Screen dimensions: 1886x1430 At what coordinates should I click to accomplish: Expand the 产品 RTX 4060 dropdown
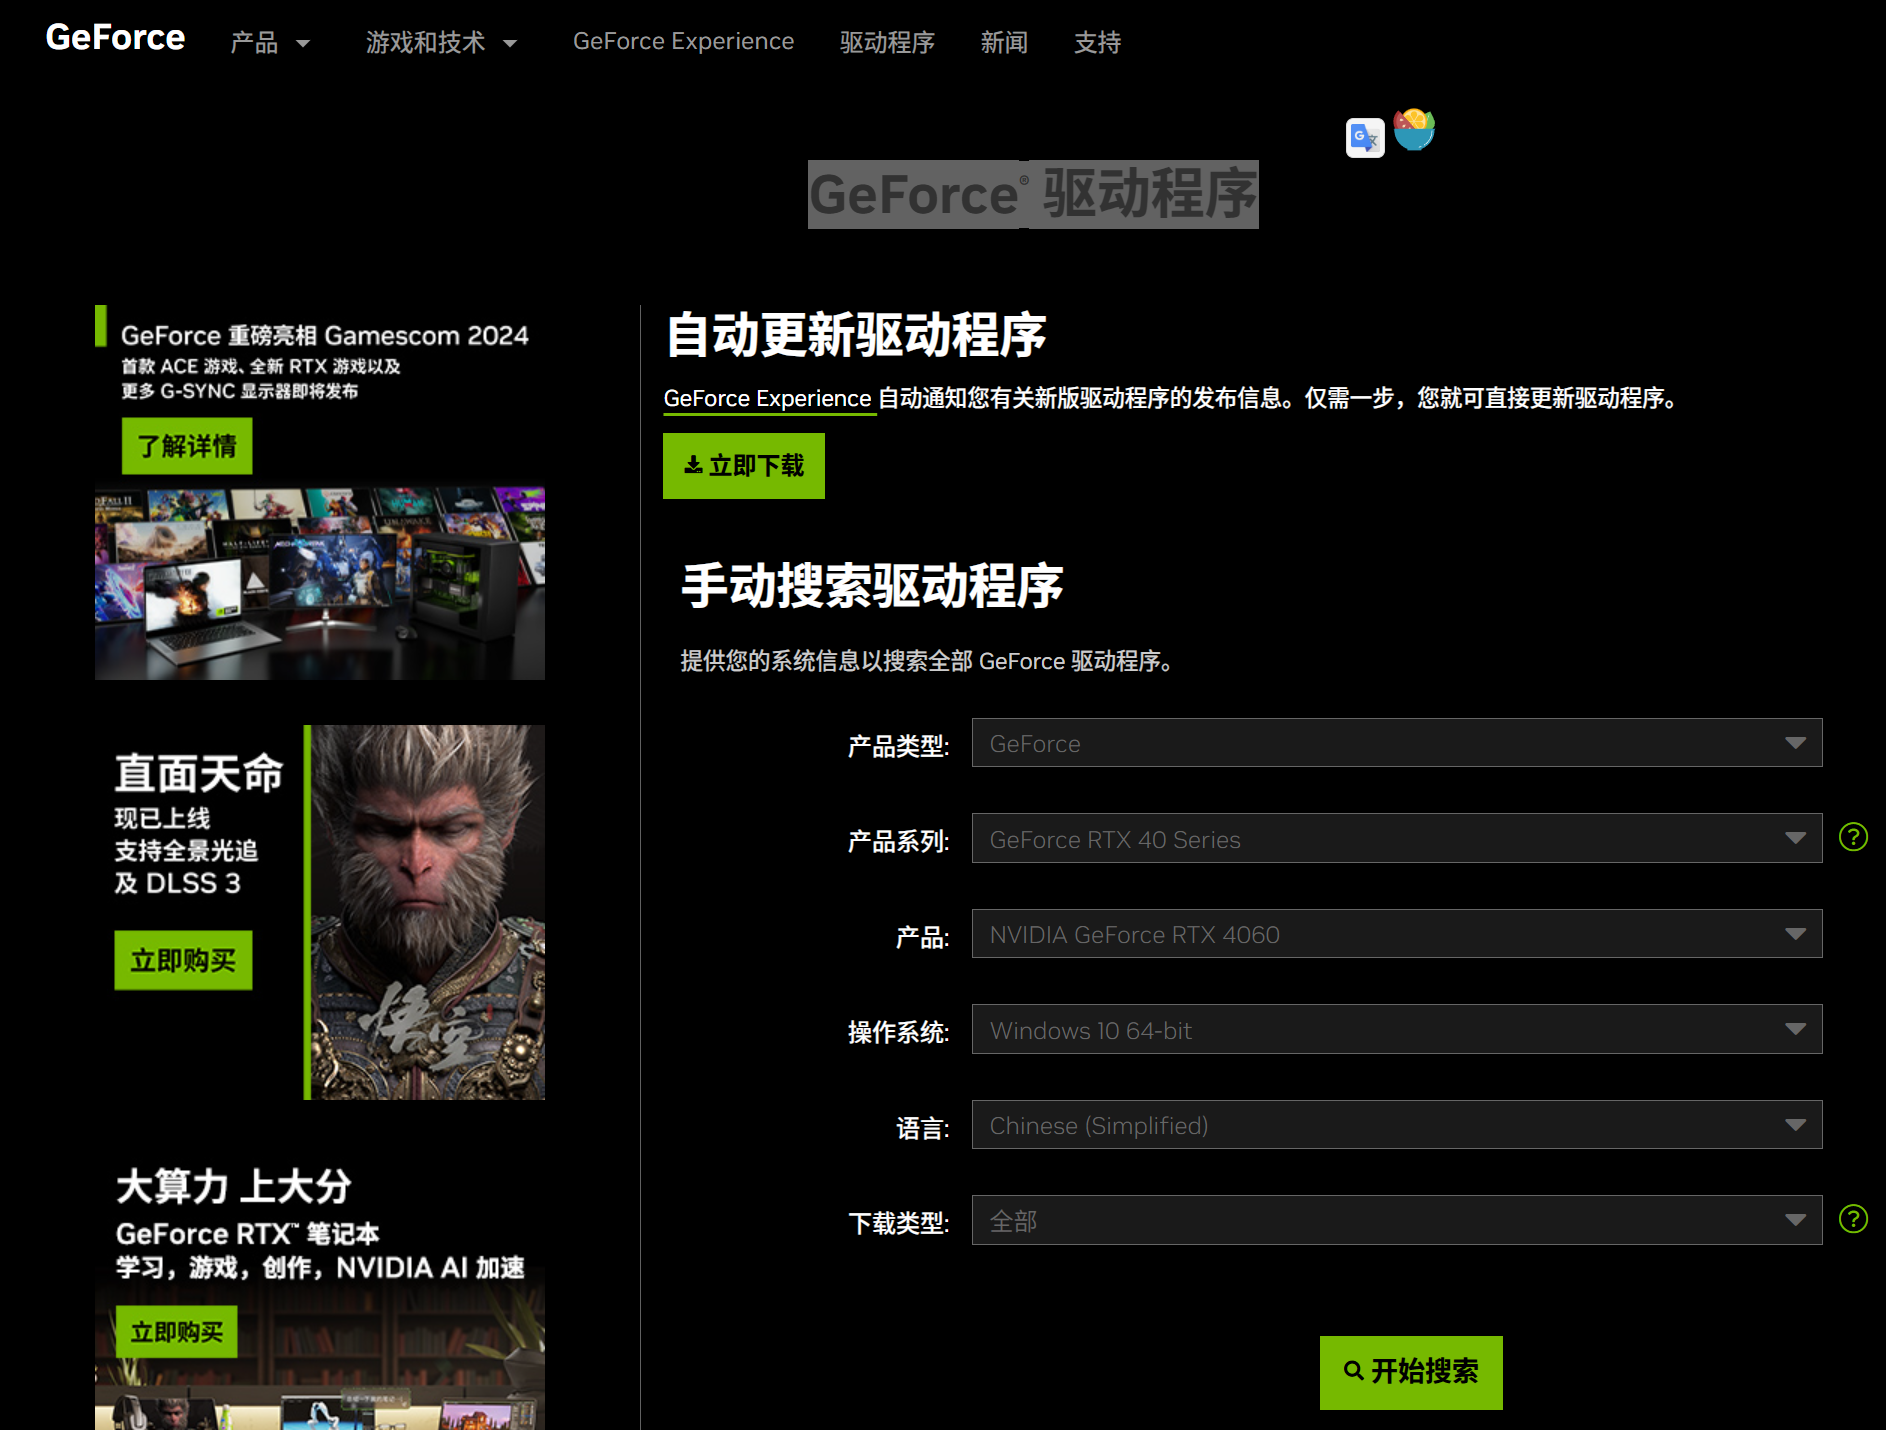pyautogui.click(x=1397, y=934)
